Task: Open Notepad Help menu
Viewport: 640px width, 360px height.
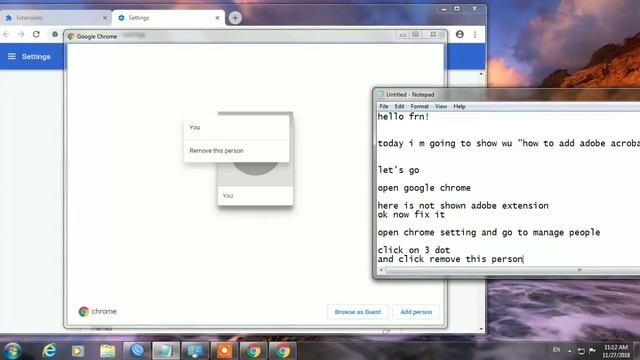Action: pos(459,107)
